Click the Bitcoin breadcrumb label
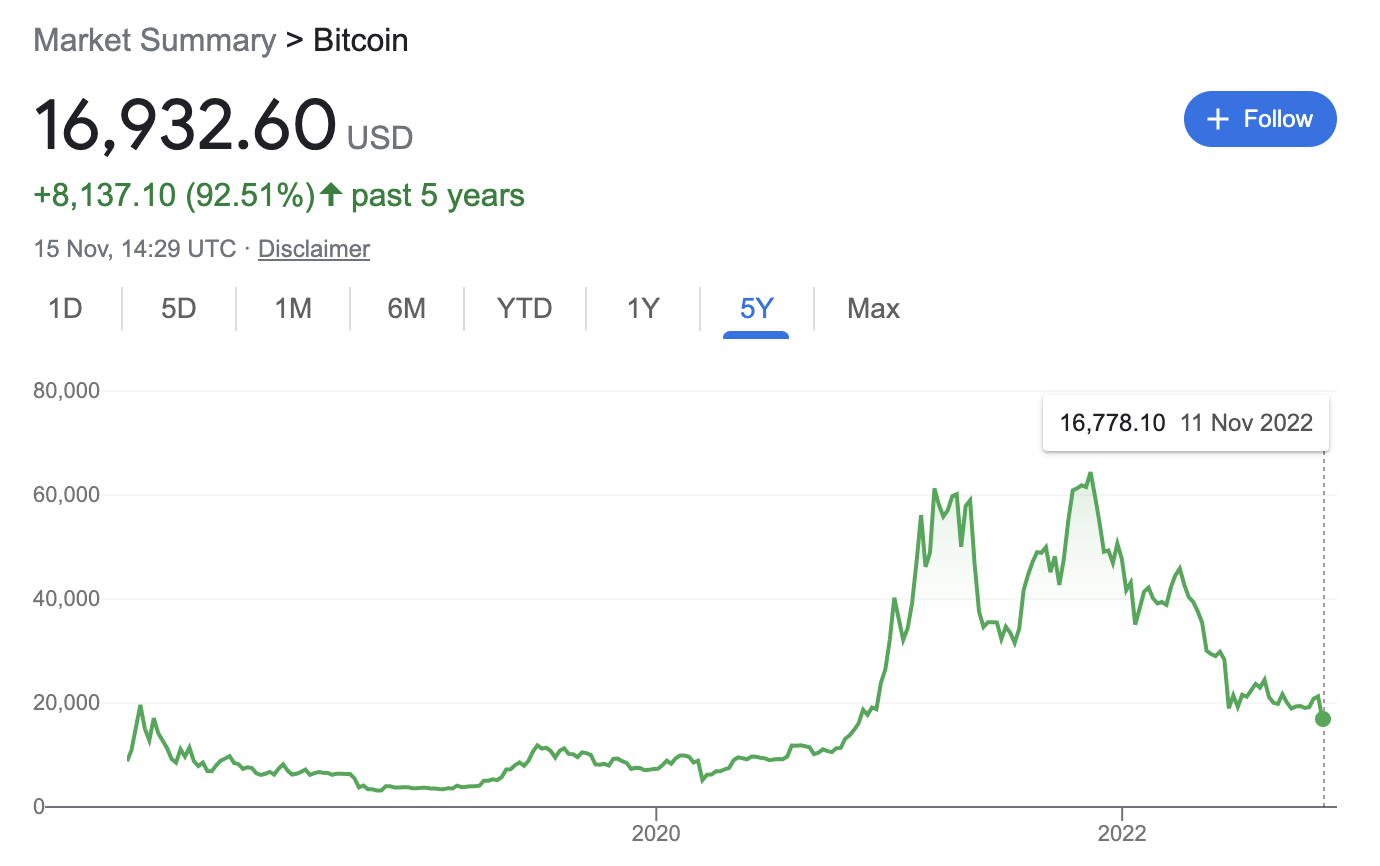The height and width of the screenshot is (866, 1380). click(360, 40)
